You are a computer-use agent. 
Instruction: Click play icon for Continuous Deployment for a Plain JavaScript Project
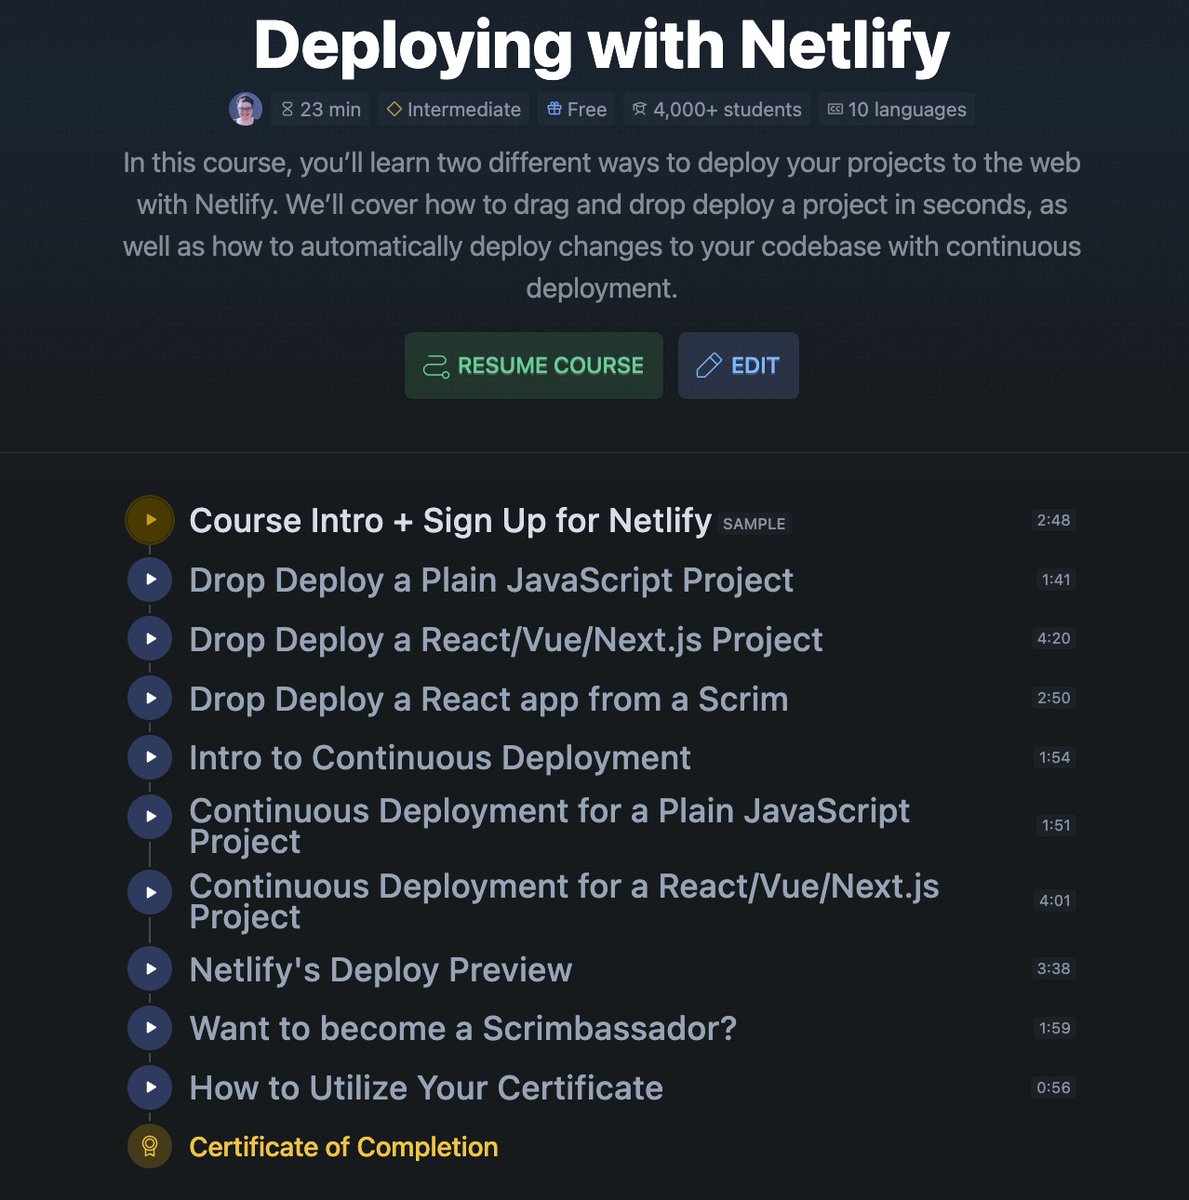click(x=150, y=816)
